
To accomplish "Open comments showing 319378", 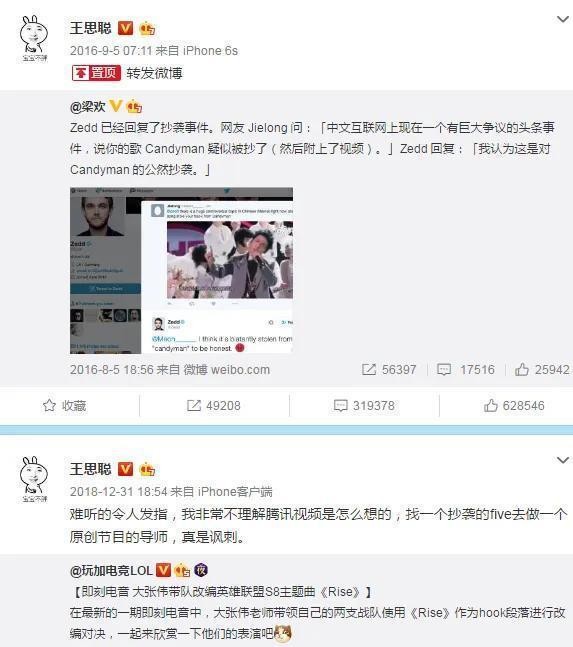I will point(364,406).
